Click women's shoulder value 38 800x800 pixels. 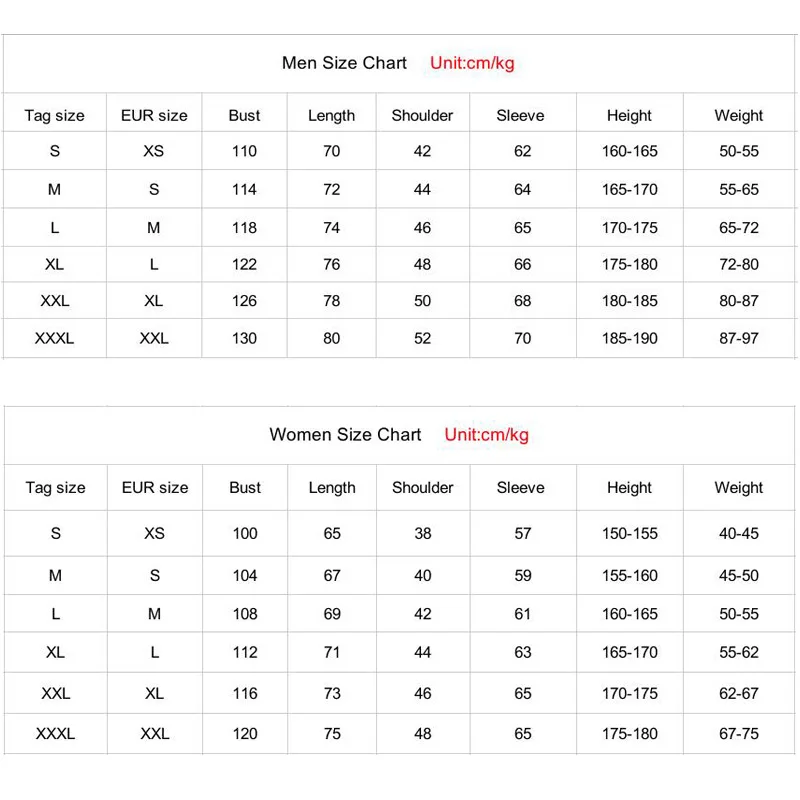422,533
